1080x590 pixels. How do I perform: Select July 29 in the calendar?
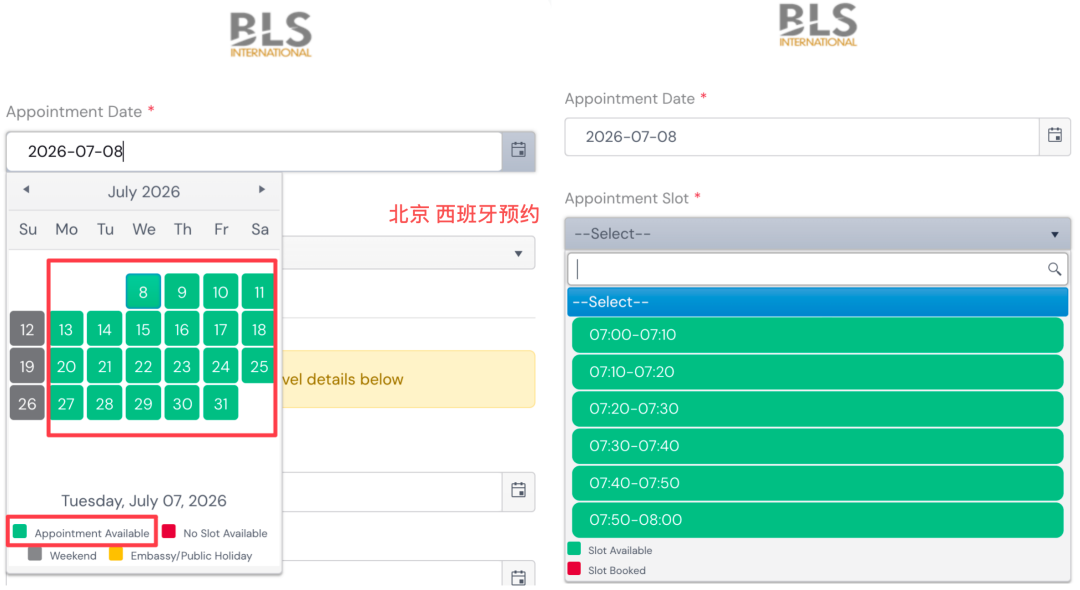pyautogui.click(x=143, y=403)
